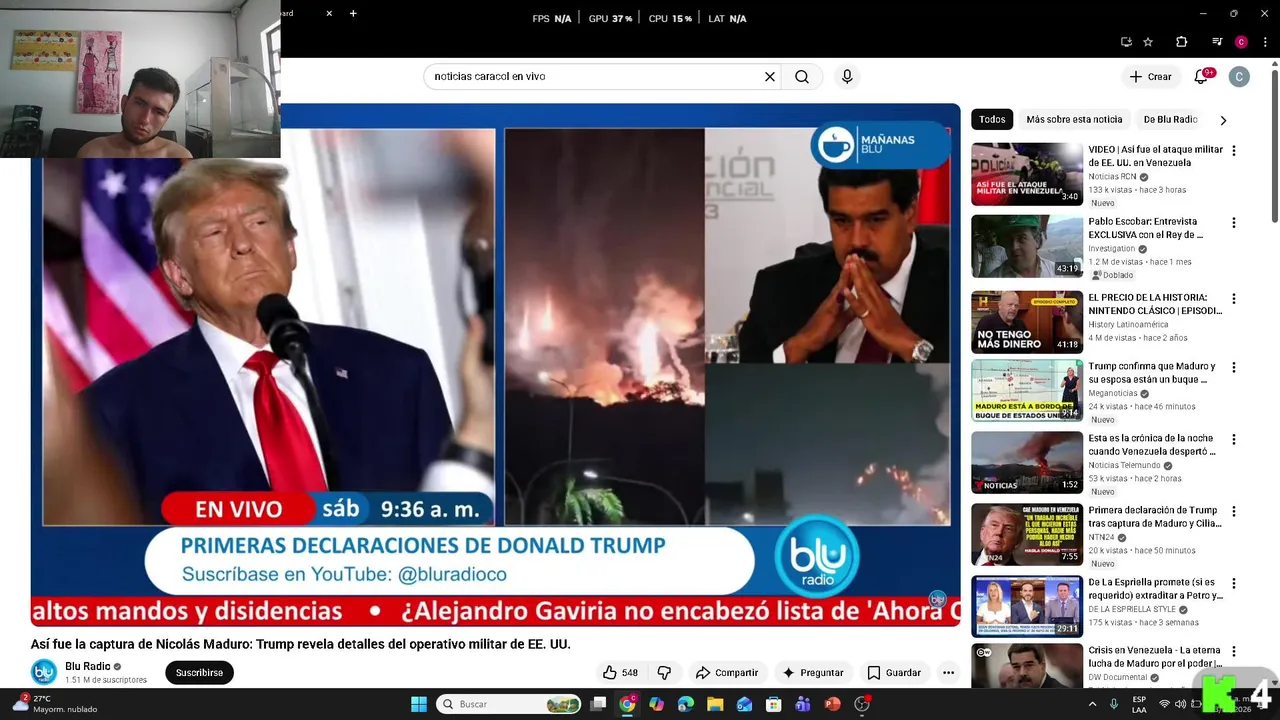Options for Telemundo crónica video
This screenshot has height=720, width=1280.
point(1233,439)
